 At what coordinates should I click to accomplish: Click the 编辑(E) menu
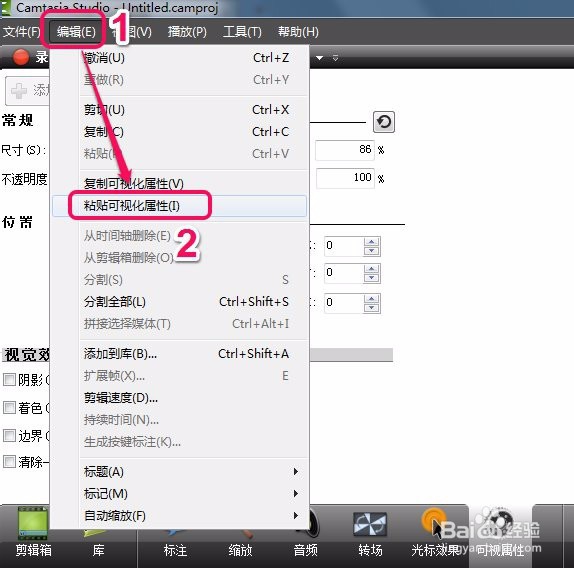click(x=76, y=32)
